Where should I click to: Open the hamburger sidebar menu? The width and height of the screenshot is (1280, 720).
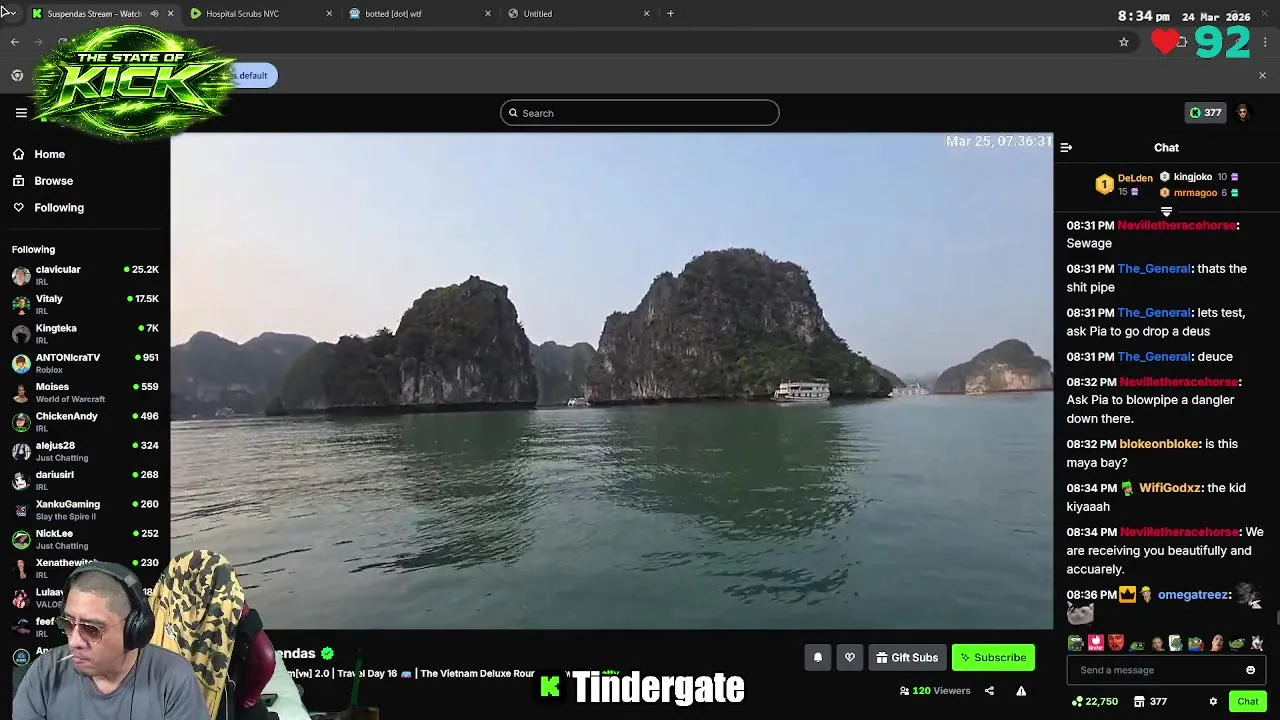21,113
